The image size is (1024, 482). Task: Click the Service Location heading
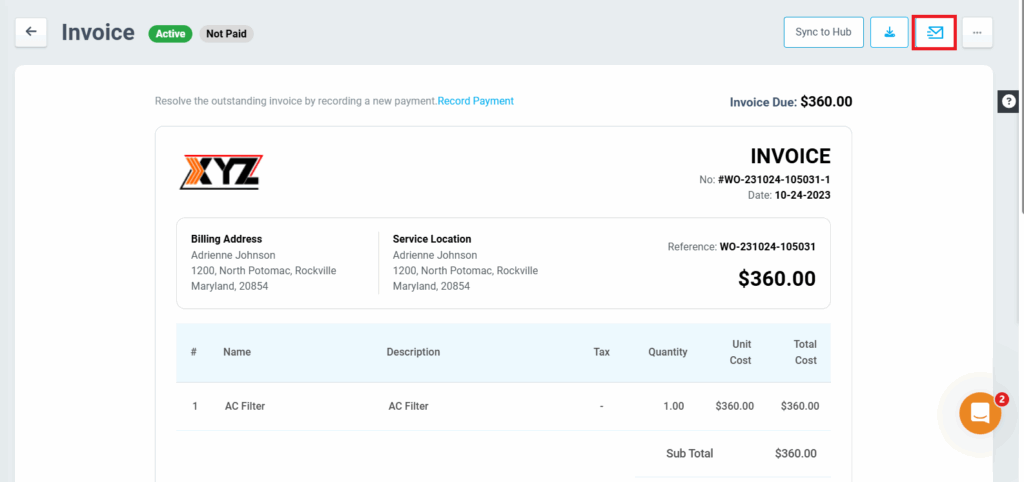(x=432, y=239)
